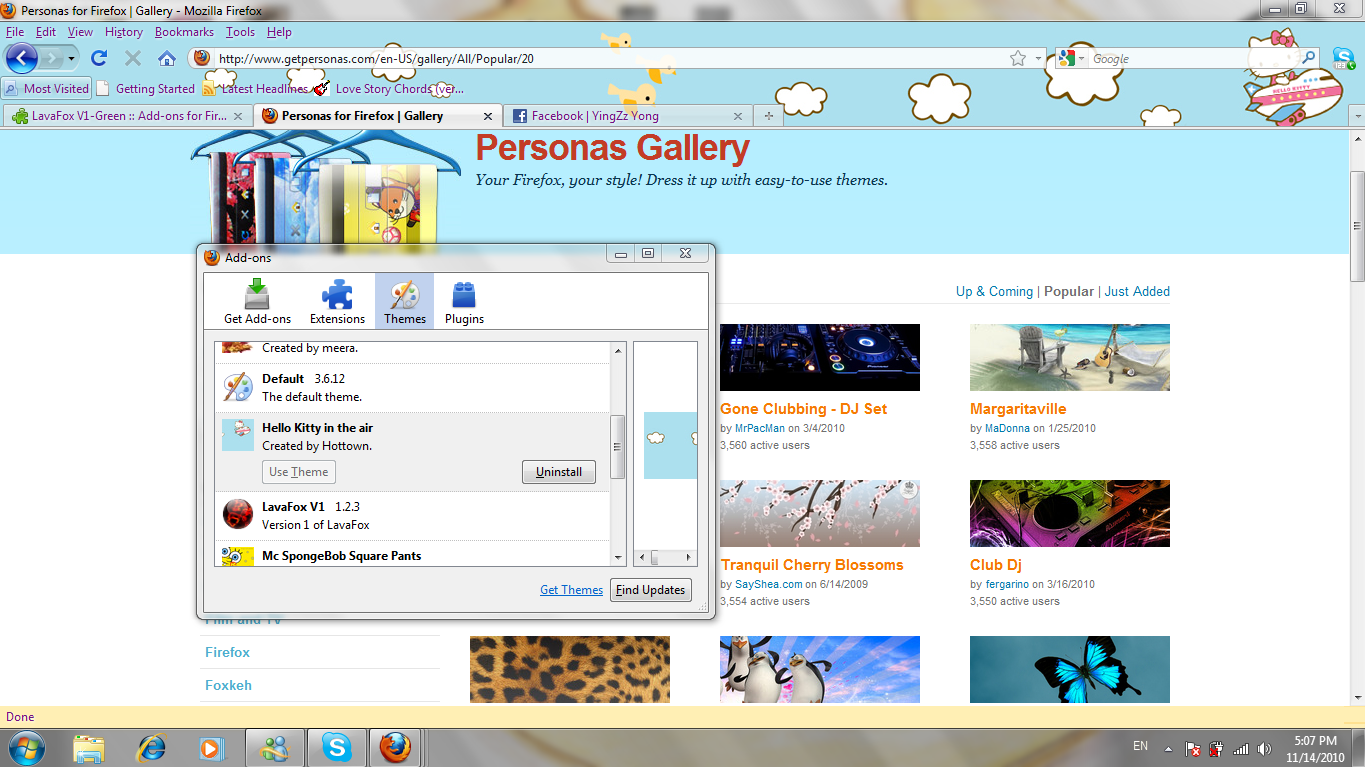Click the Find Updates button
The image size is (1365, 767).
(x=650, y=590)
